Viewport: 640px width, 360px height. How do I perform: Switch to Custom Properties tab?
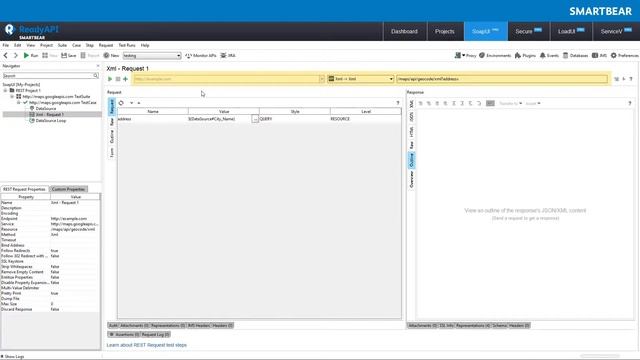[68, 189]
